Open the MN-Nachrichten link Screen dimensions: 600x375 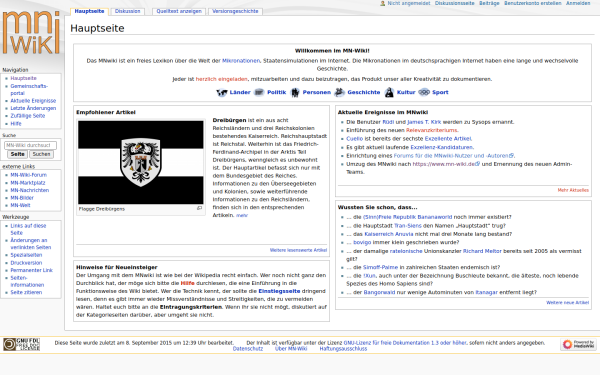coord(29,190)
